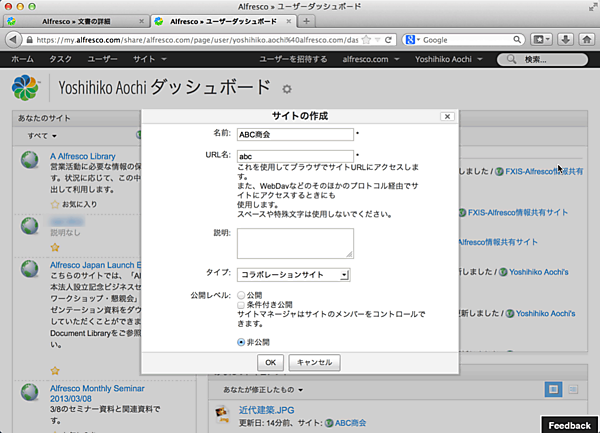The width and height of the screenshot is (600, 433).
Task: Select the 非公開 radio button
Action: (x=241, y=341)
